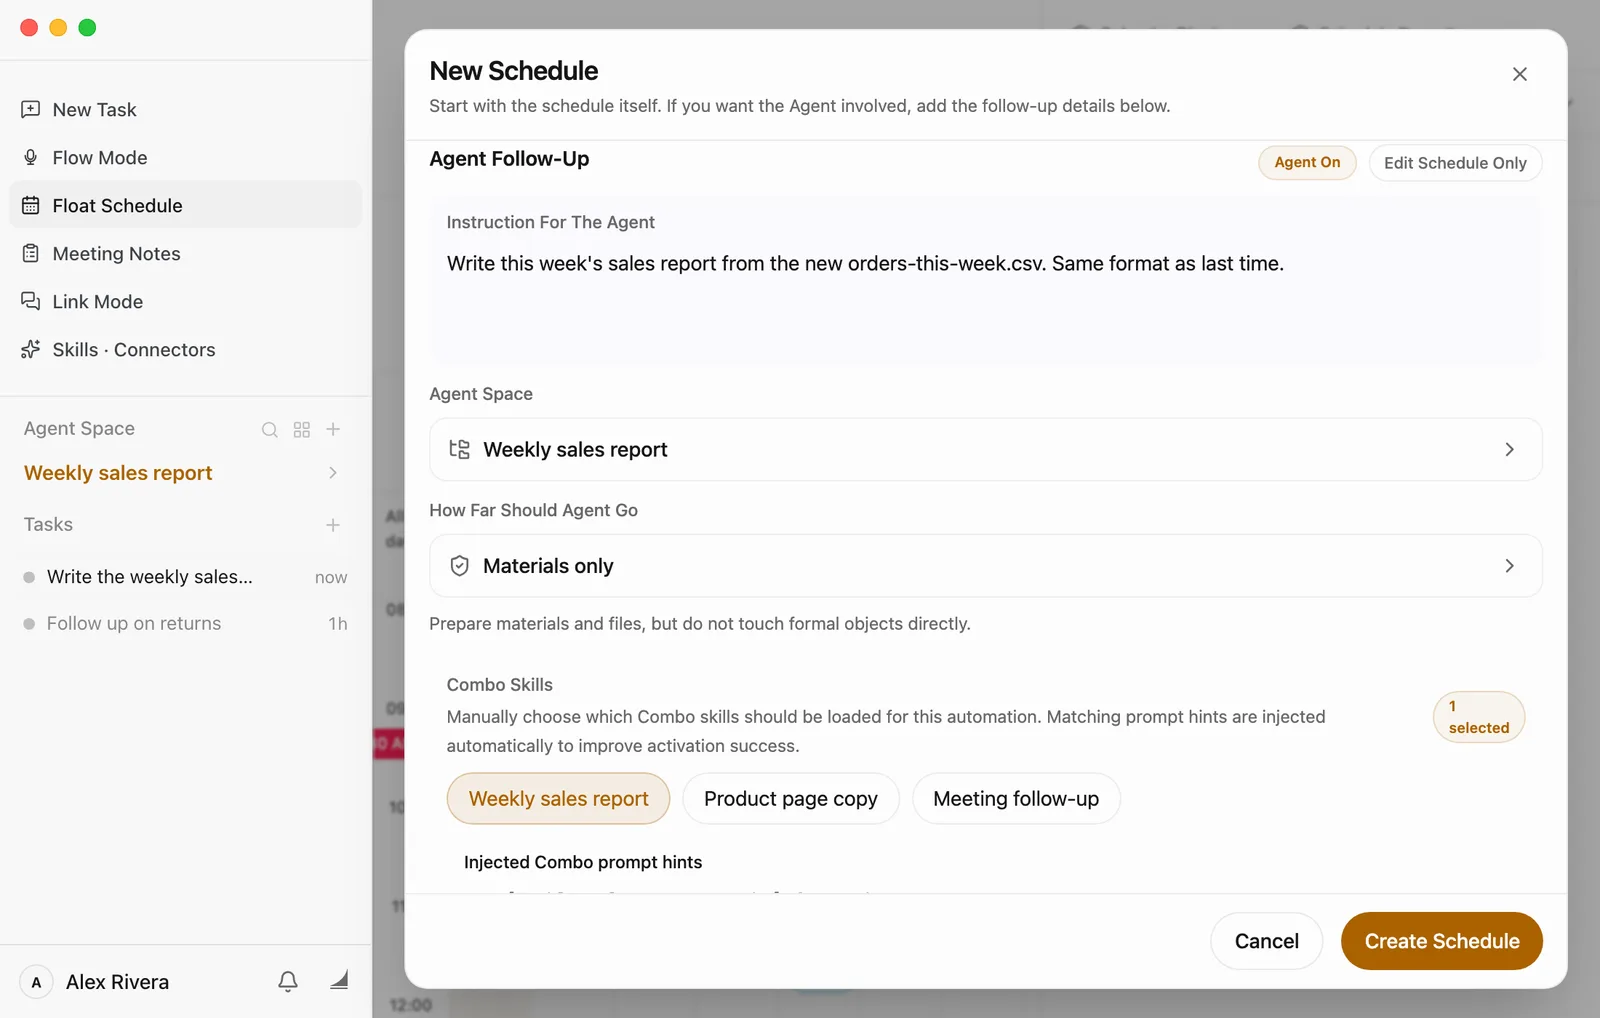Click the tree icon beside Weekly sales report
The height and width of the screenshot is (1018, 1600).
pyautogui.click(x=460, y=450)
